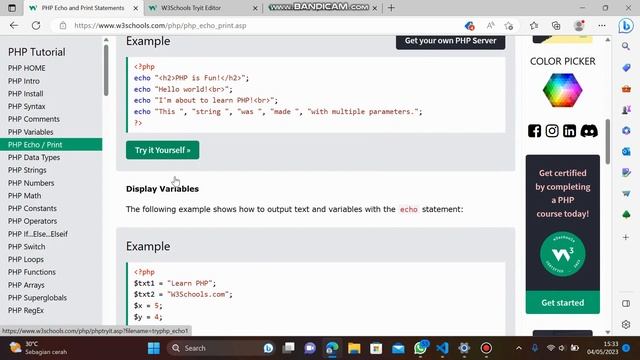
Task: Click the left menu scrollbar thumb
Action: click(106, 70)
